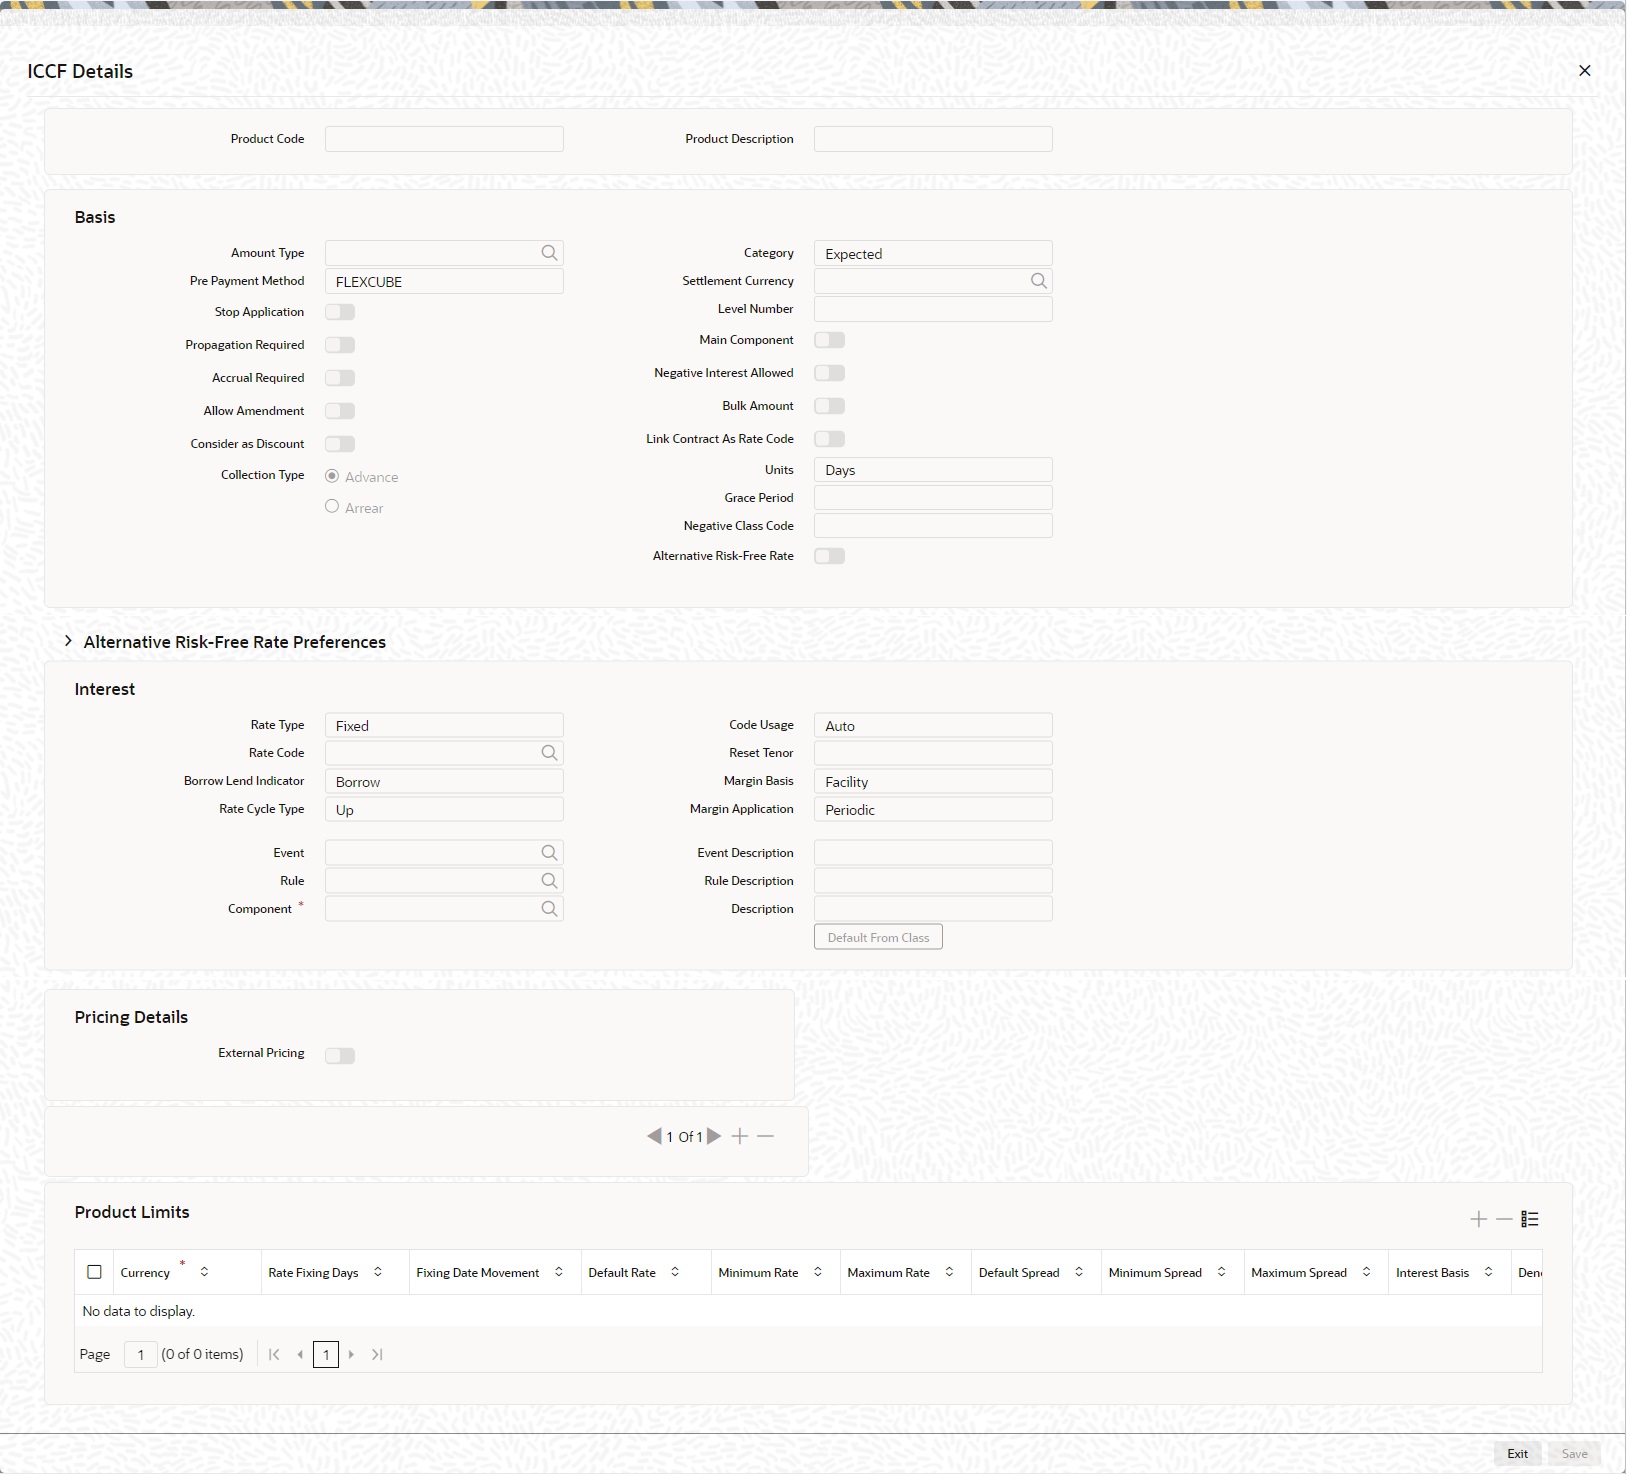Click the Save button
This screenshot has height=1474, width=1628.
(x=1575, y=1453)
